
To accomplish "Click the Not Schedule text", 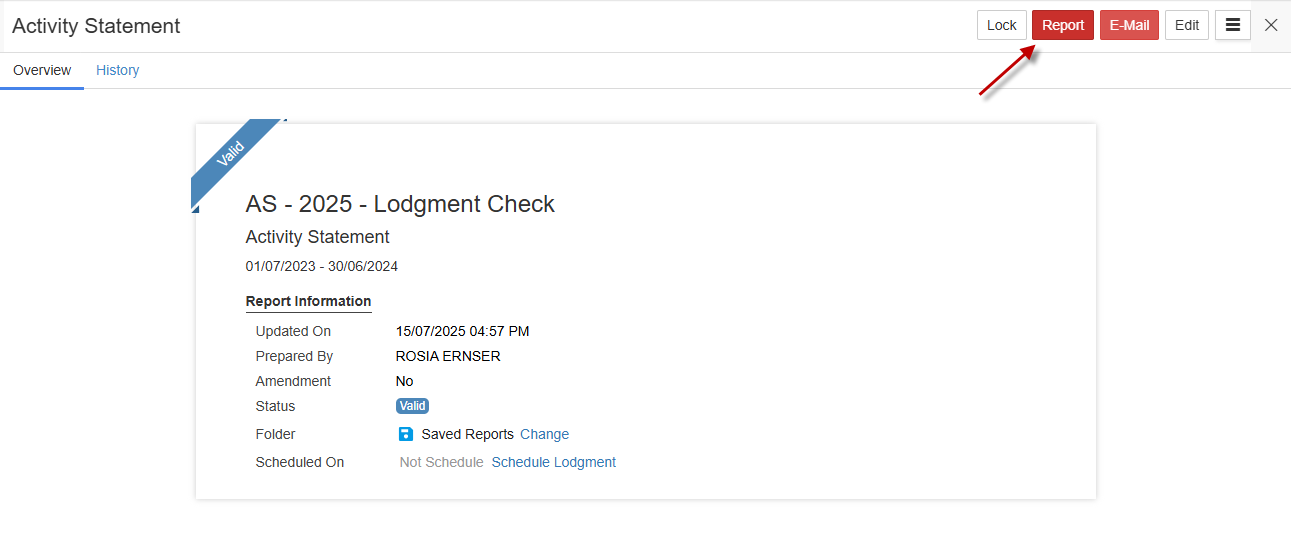I will [x=441, y=462].
